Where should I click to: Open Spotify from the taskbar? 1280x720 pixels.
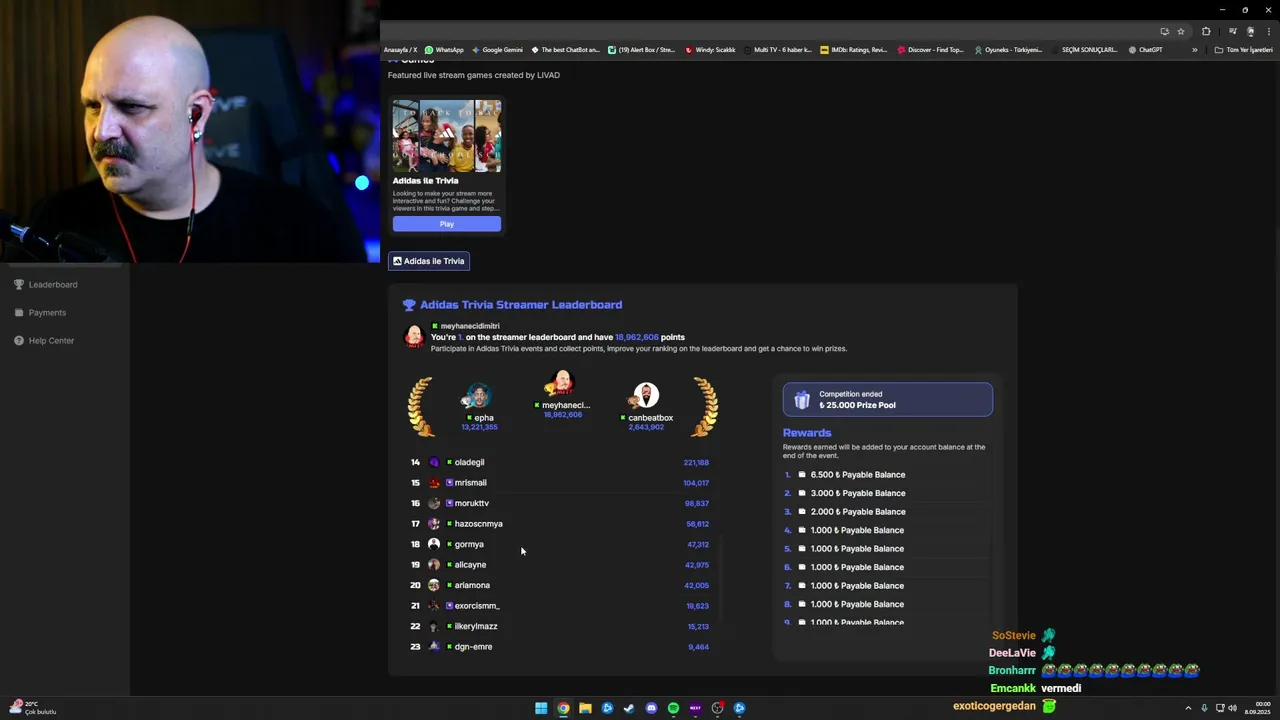[673, 708]
